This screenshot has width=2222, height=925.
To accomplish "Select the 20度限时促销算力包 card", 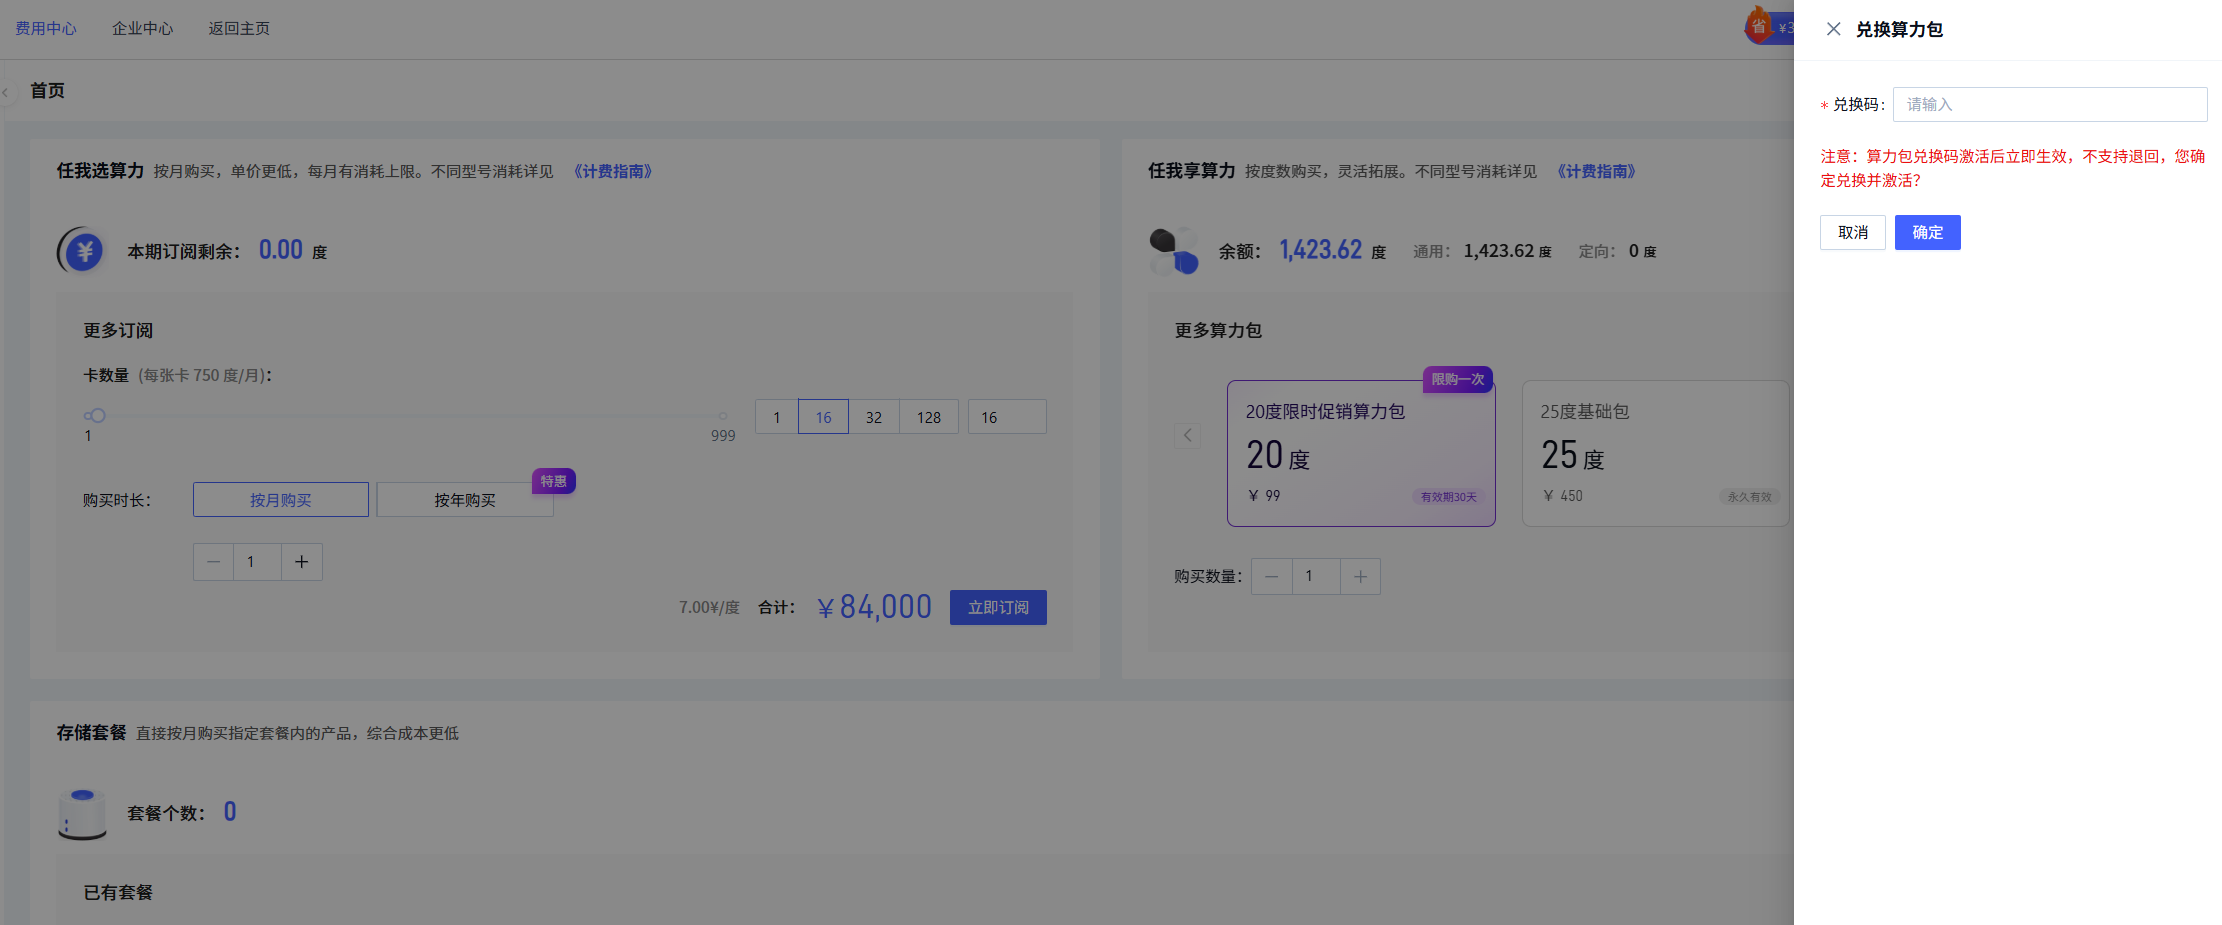I will (1360, 453).
